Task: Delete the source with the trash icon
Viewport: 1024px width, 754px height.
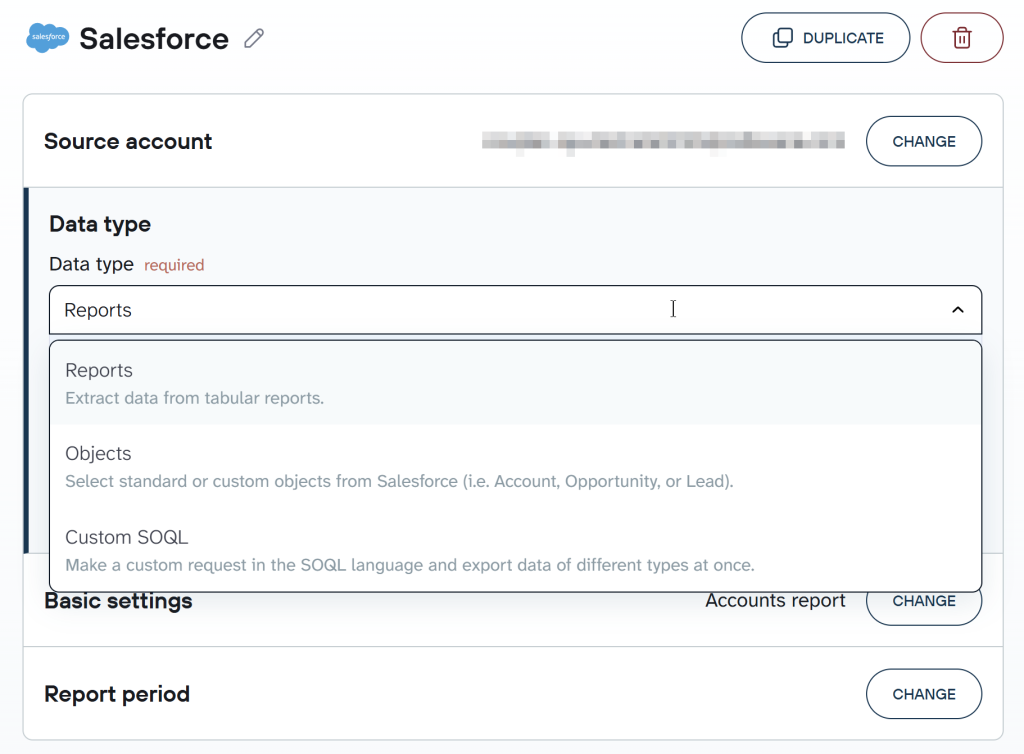Action: click(x=961, y=38)
